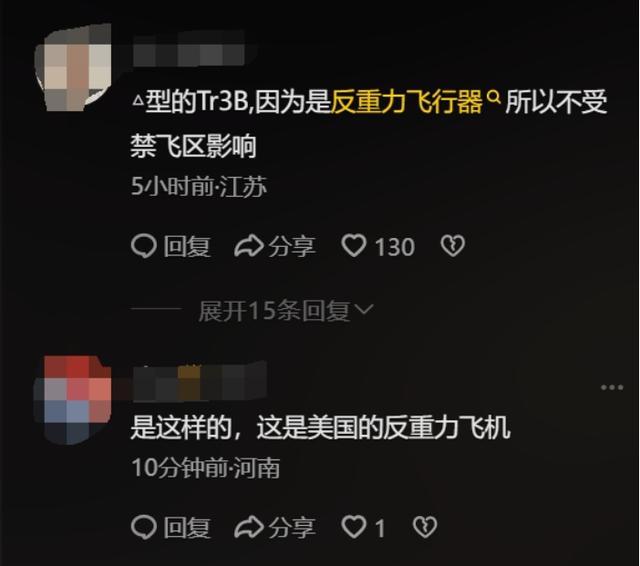
Task: Click the 130 like count
Action: pos(395,247)
